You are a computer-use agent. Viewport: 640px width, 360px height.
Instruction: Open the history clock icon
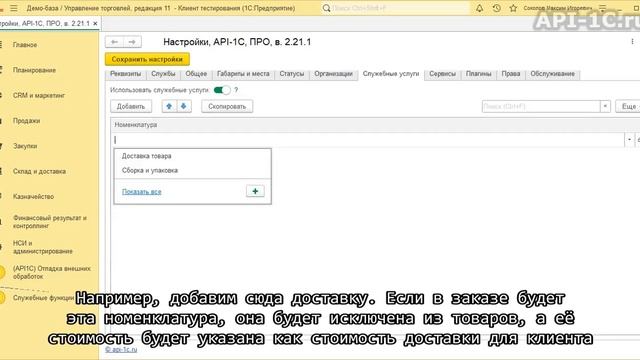pyautogui.click(x=496, y=8)
